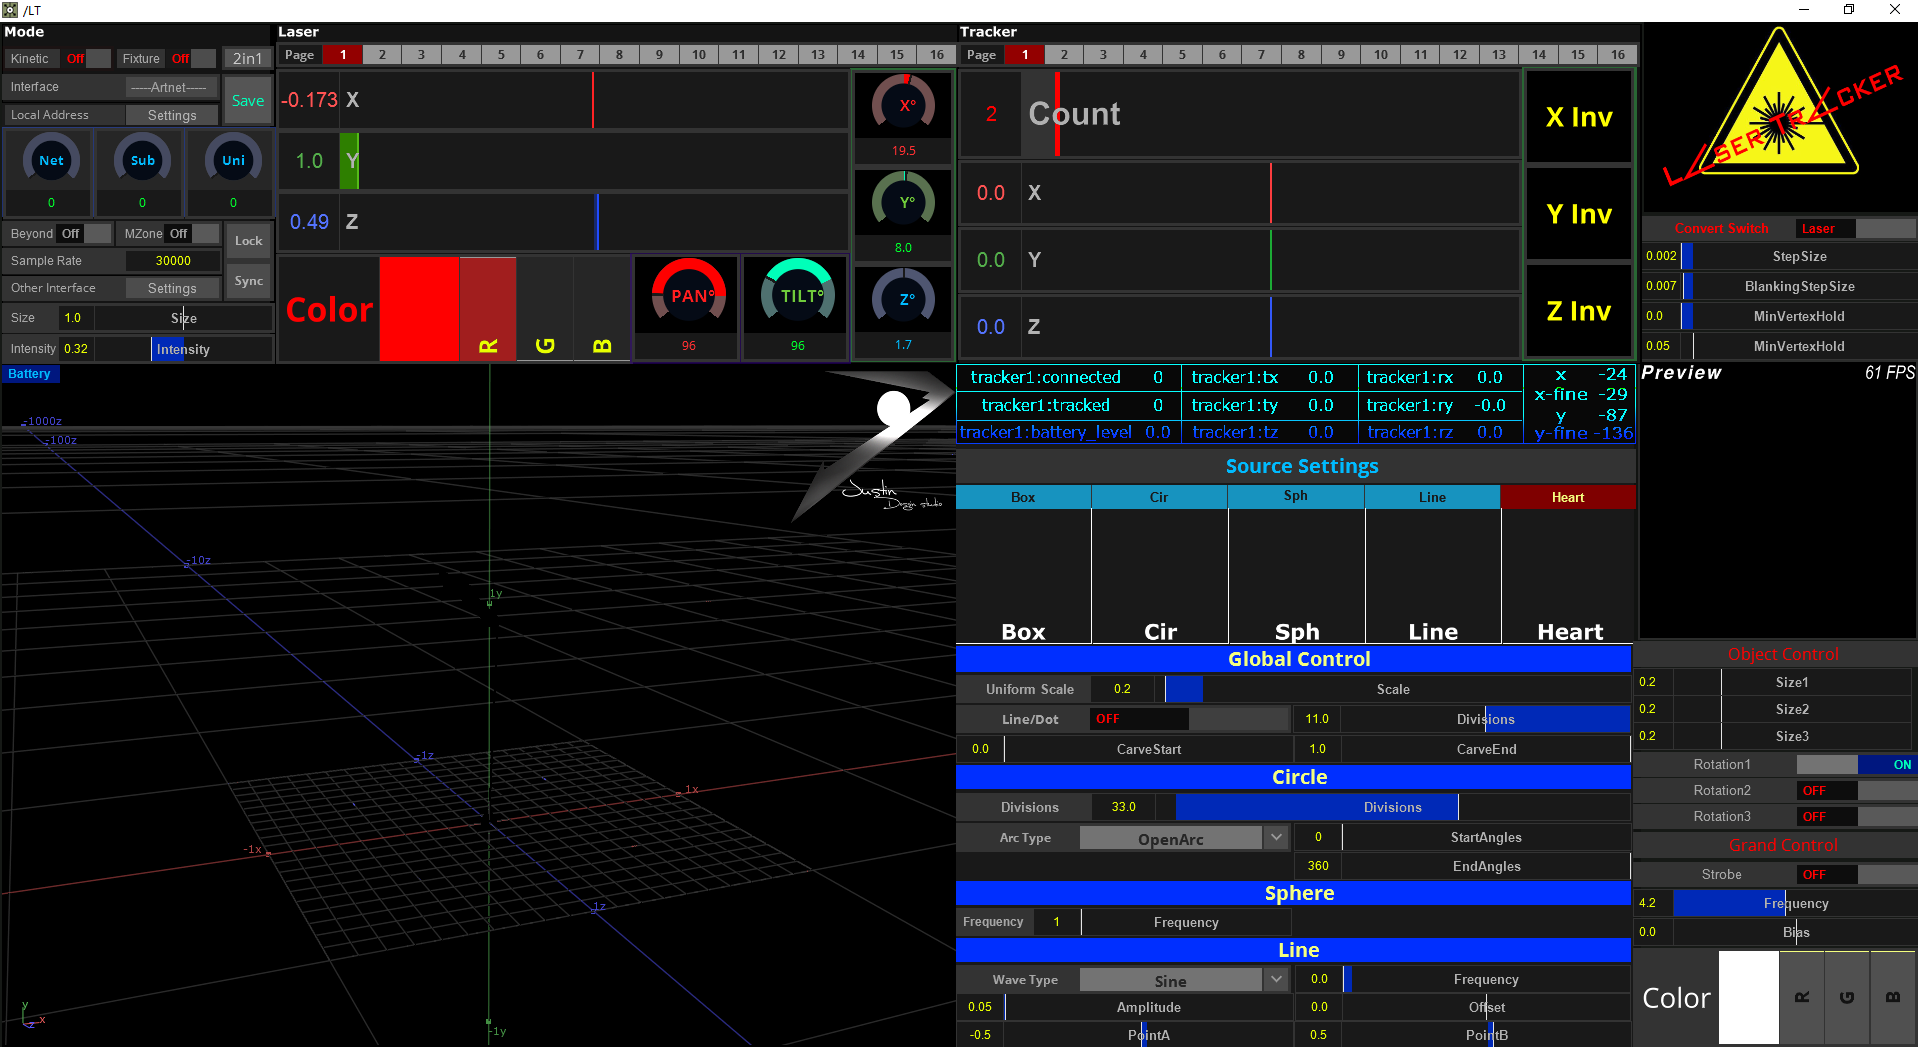Screen dimensions: 1918x1047
Task: Click the G channel in Grand Control color
Action: [1847, 997]
